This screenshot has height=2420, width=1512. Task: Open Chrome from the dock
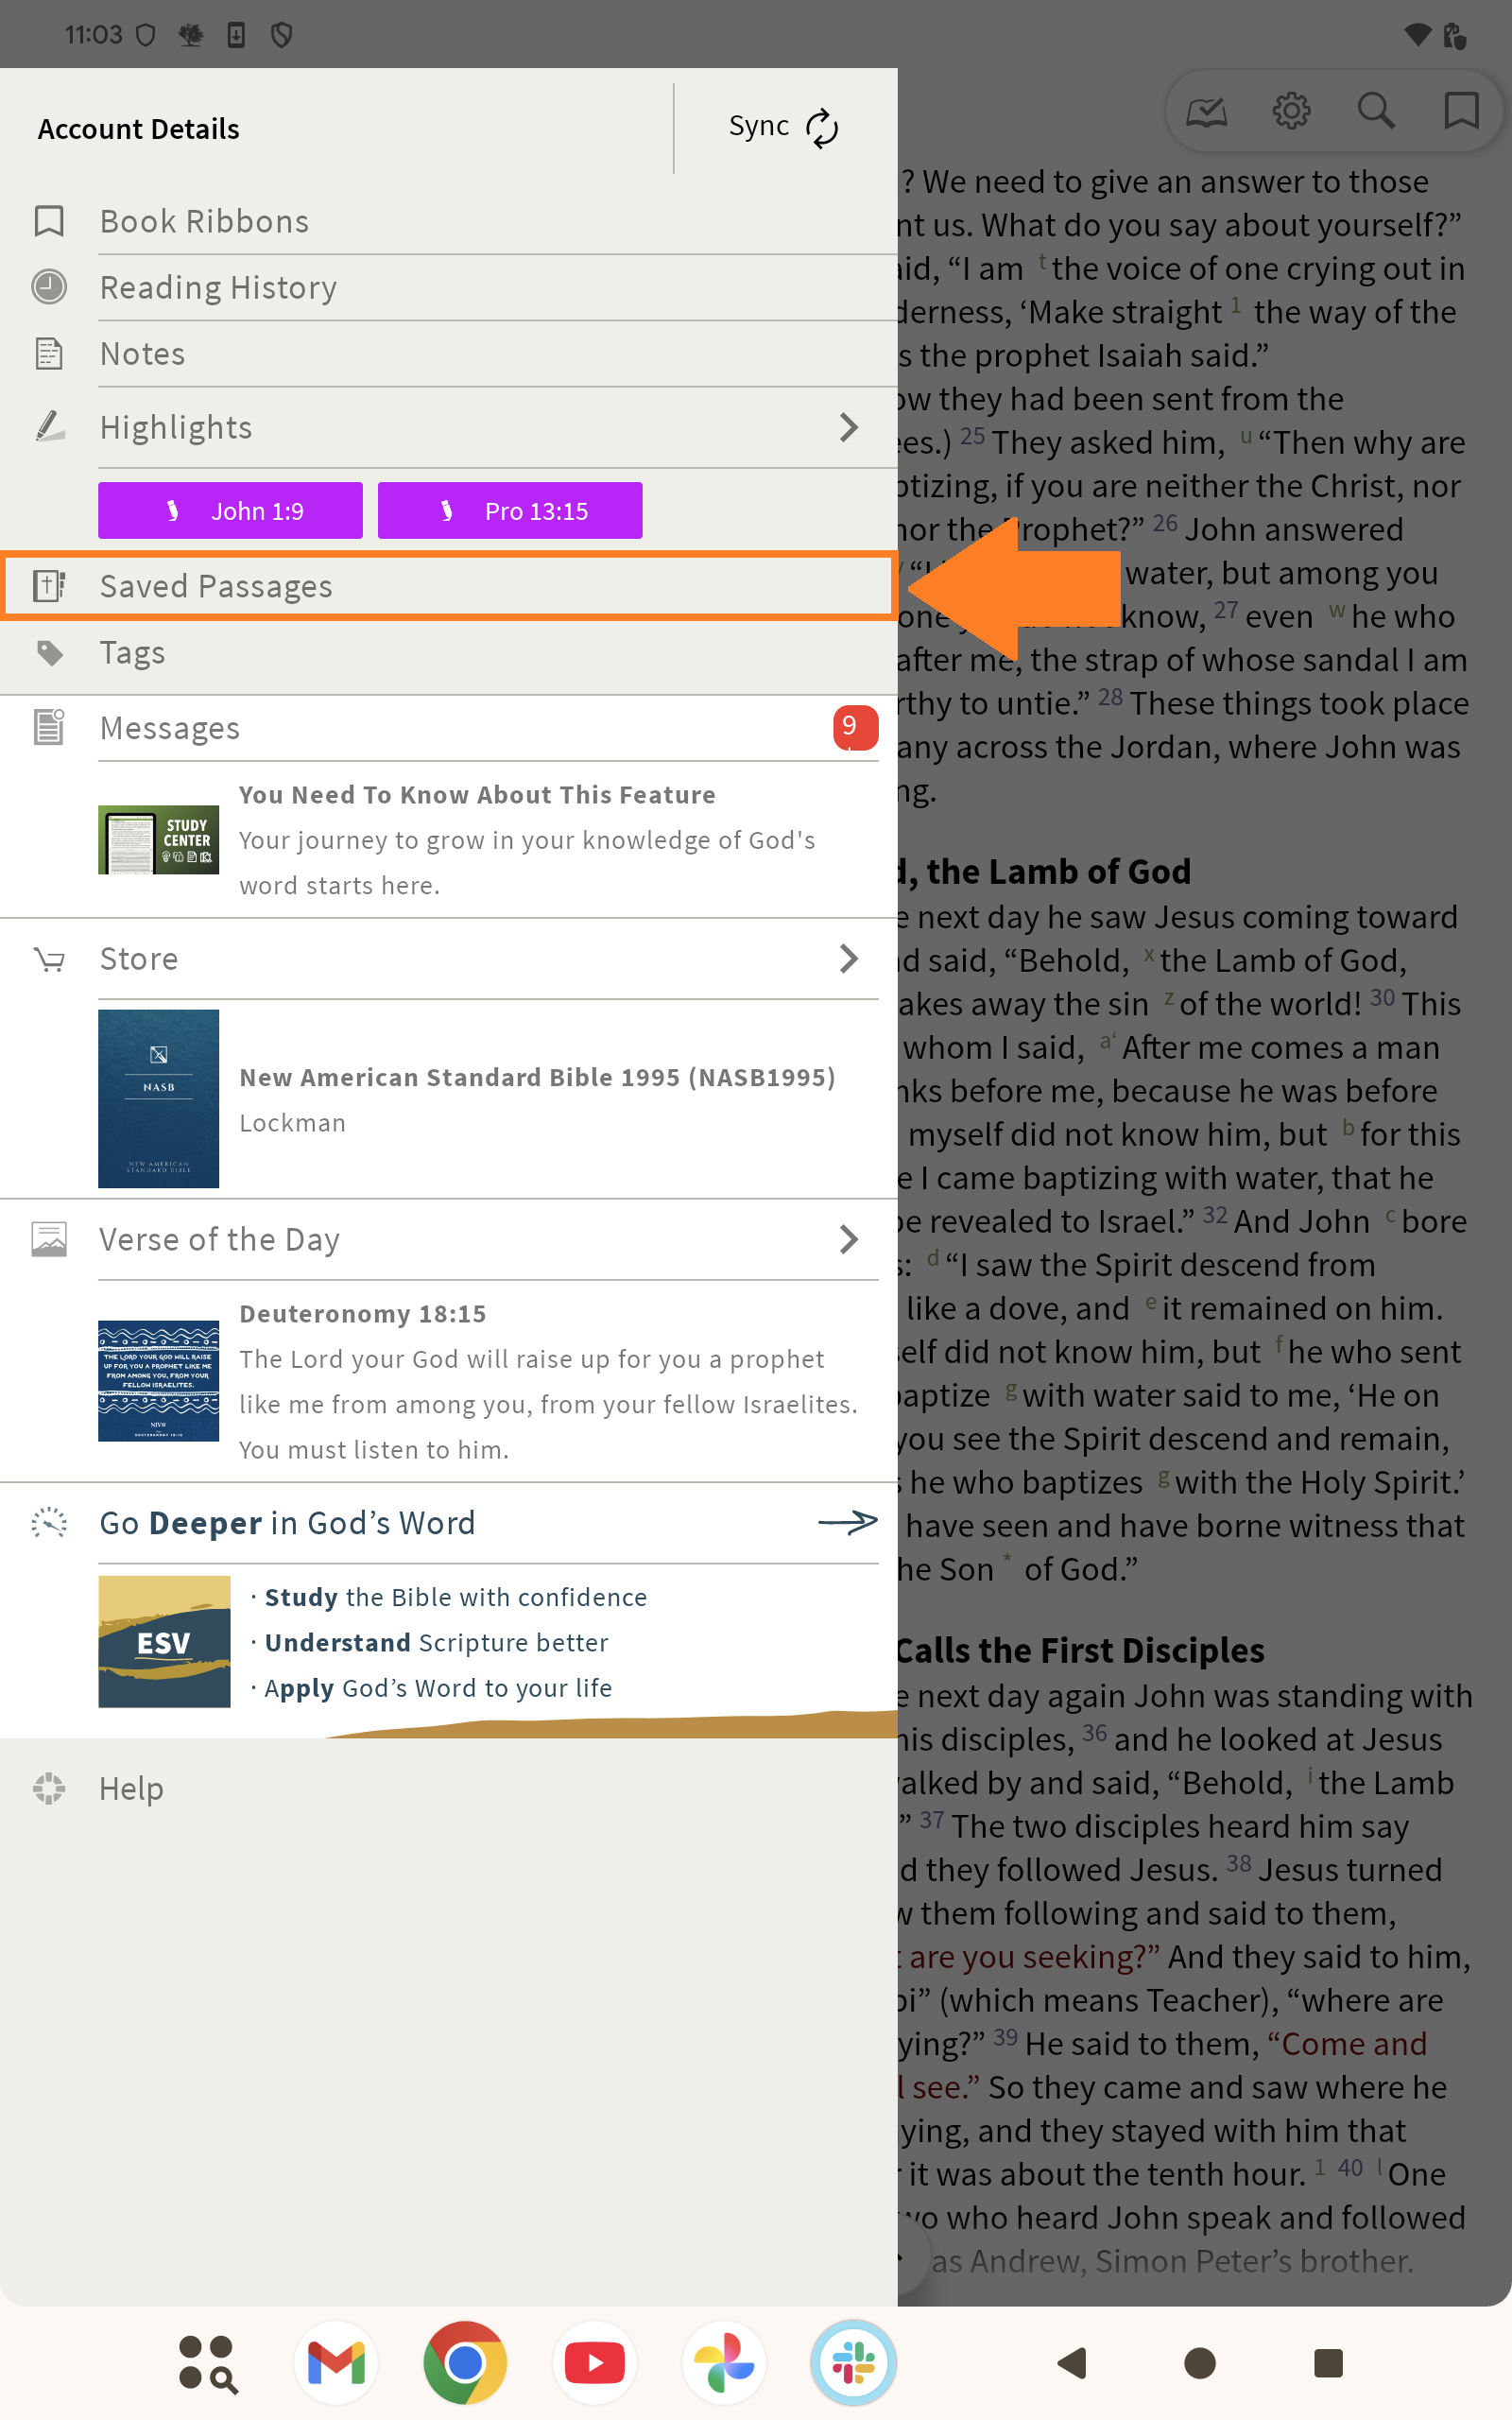click(465, 2362)
